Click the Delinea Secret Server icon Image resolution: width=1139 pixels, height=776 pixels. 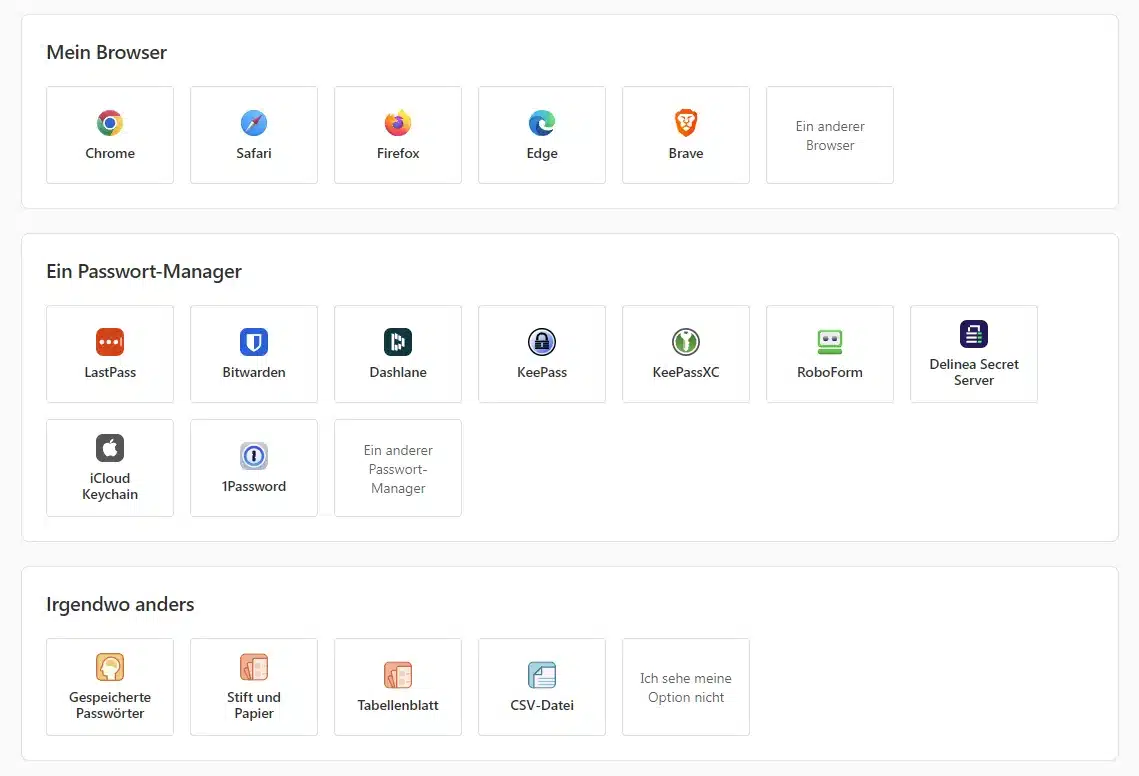973,334
